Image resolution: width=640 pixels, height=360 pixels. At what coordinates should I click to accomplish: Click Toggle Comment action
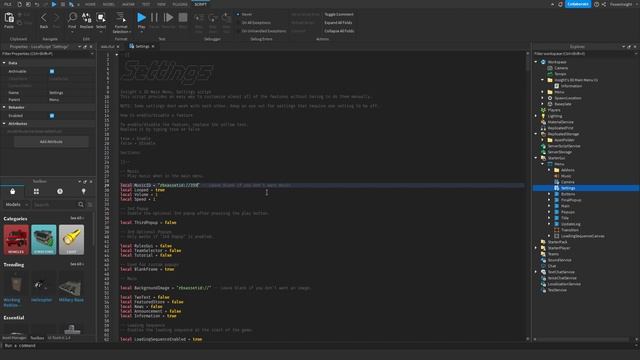[339, 14]
